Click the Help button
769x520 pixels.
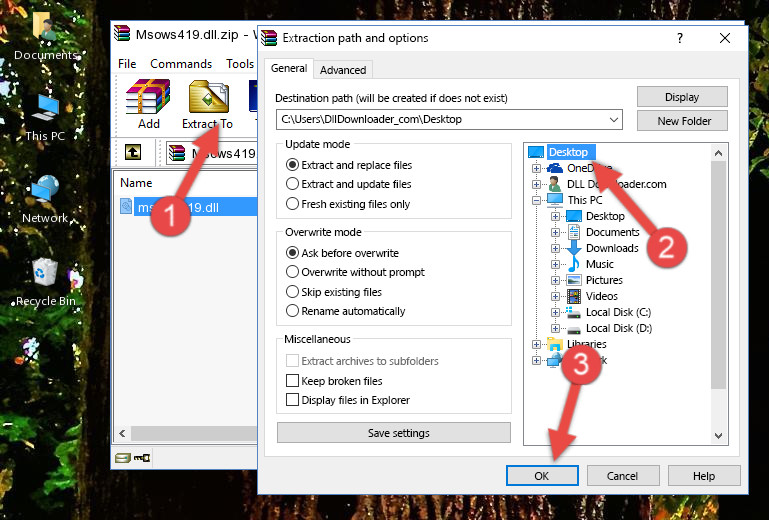(x=704, y=476)
